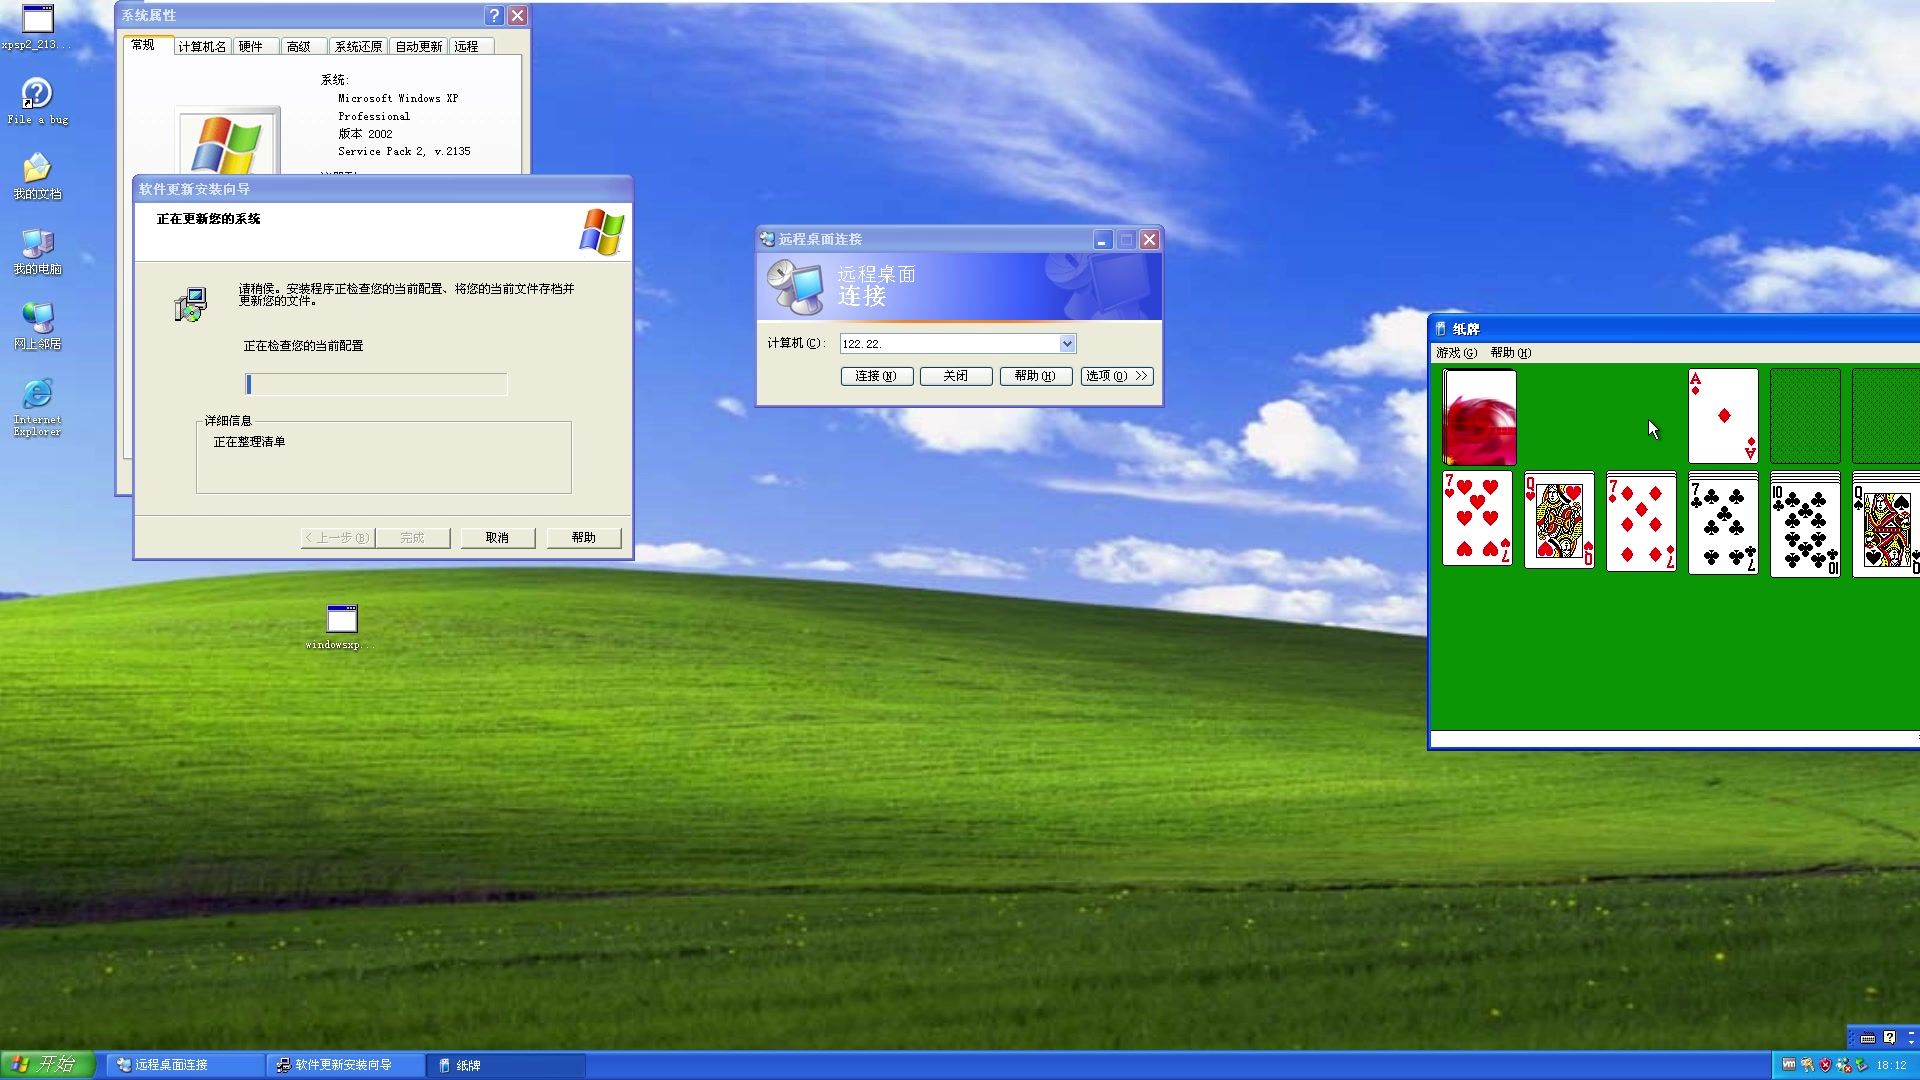Switch to 远程桌面连接 taskbar button
1920x1080 pixels.
[185, 1065]
